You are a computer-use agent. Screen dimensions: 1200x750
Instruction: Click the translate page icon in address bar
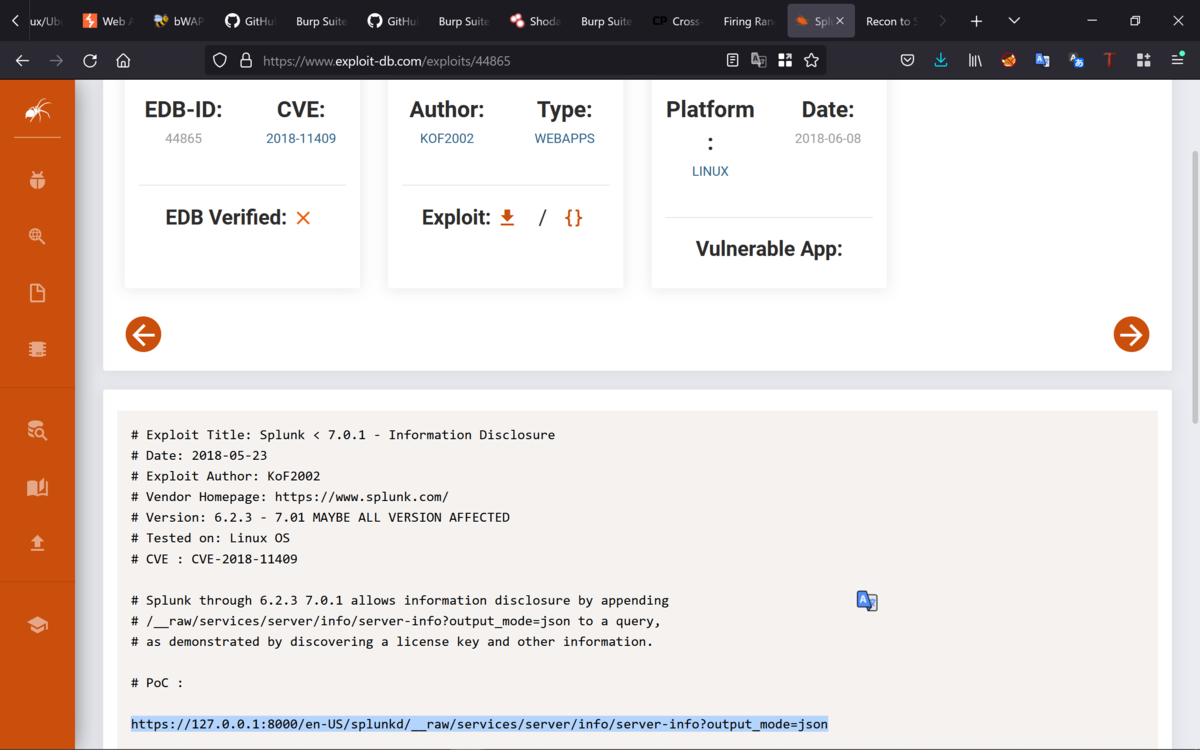759,61
